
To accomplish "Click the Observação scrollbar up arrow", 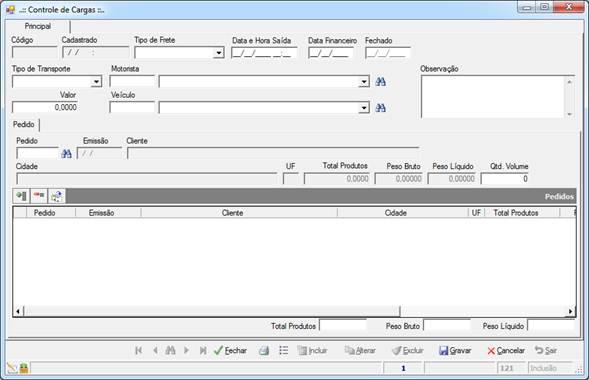I will point(569,81).
